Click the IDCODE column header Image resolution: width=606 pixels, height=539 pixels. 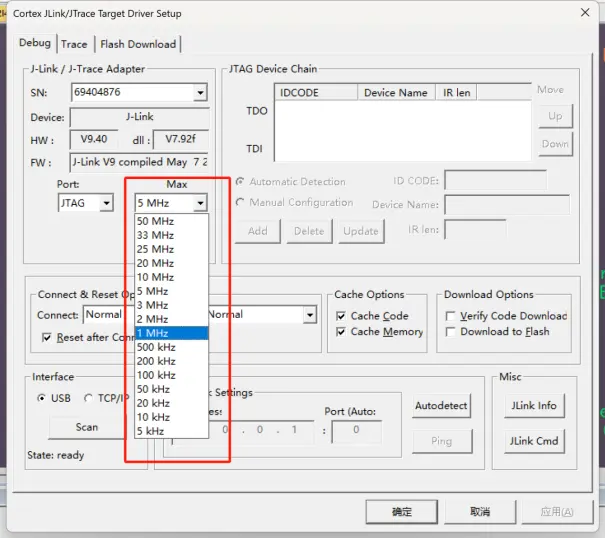(317, 93)
